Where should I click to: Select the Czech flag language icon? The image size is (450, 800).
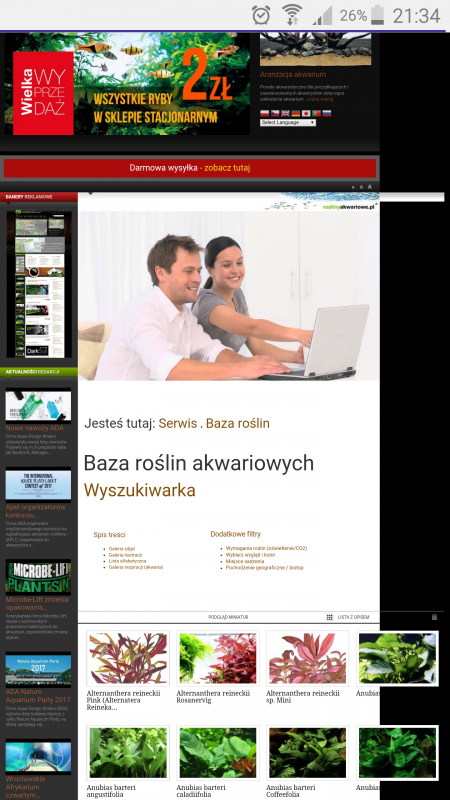tap(275, 113)
